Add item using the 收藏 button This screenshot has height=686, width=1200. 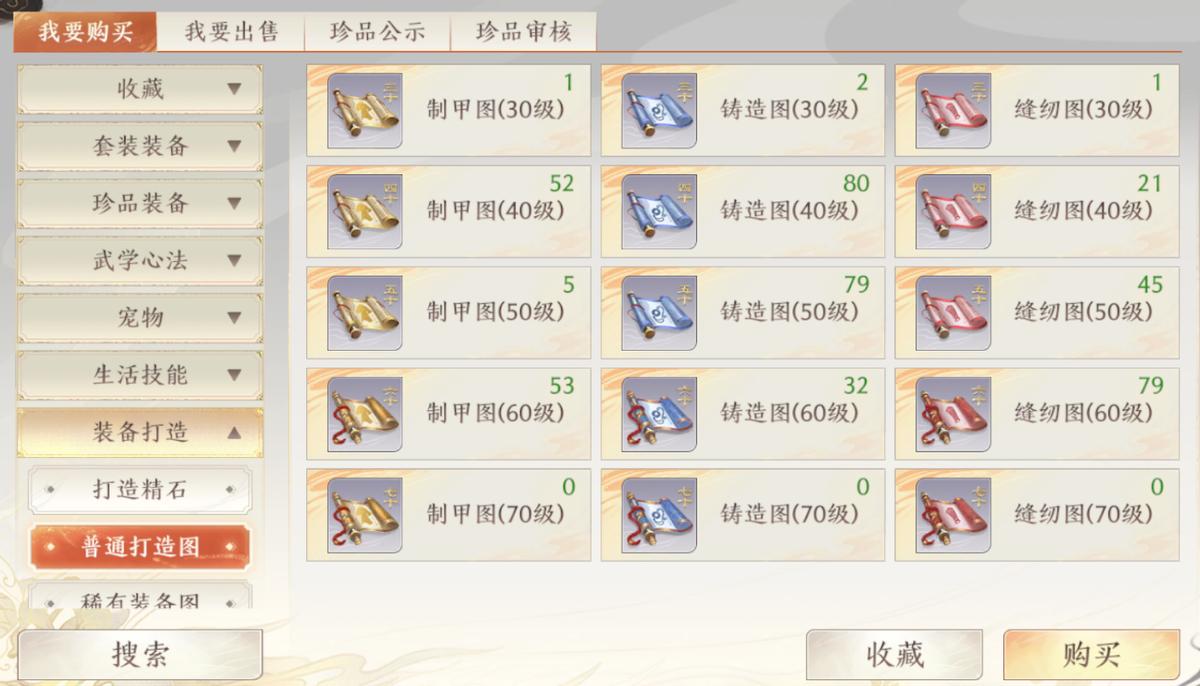[894, 655]
